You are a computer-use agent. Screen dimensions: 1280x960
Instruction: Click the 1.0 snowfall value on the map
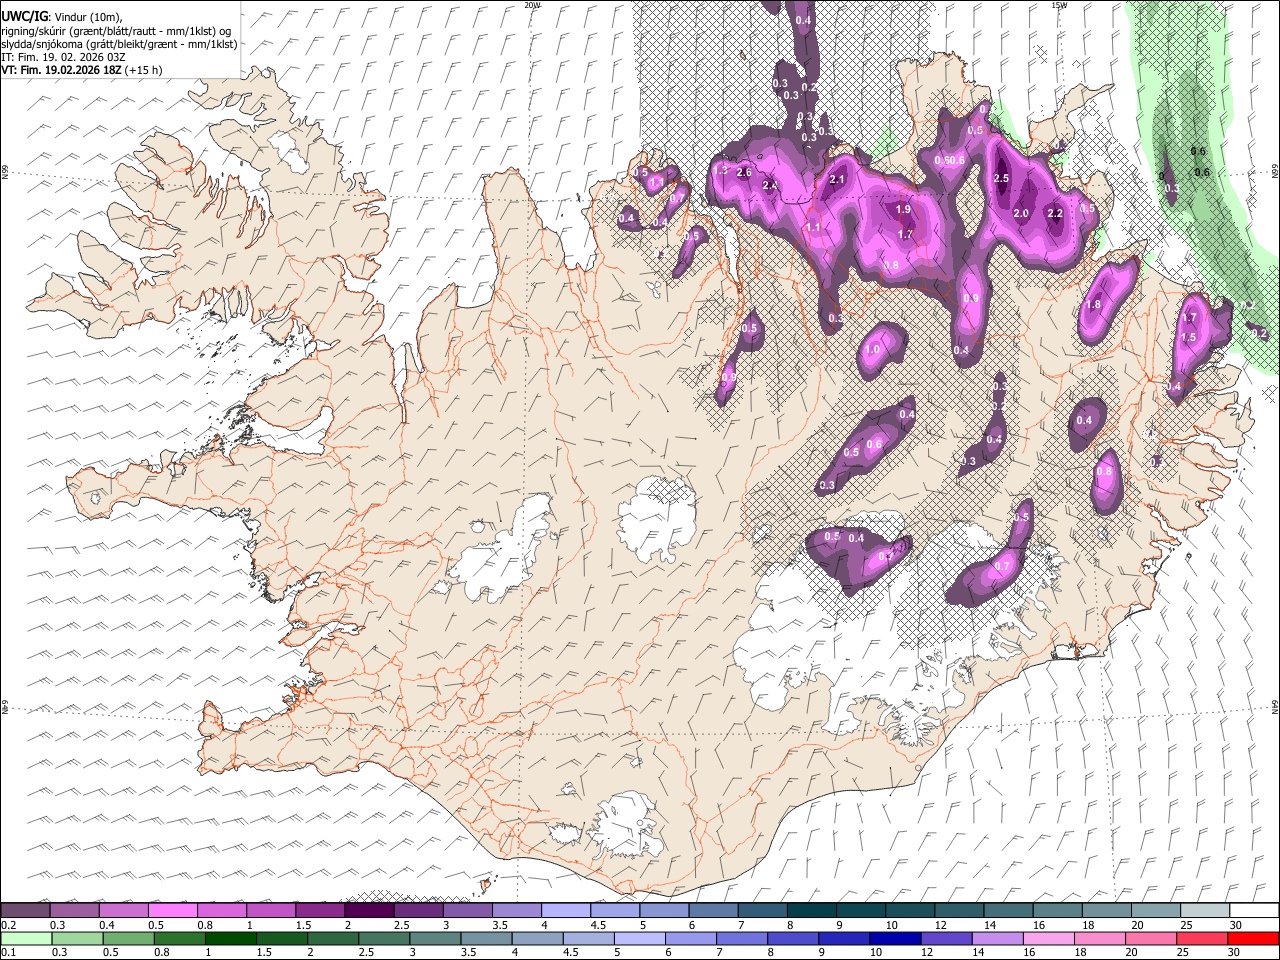click(872, 350)
